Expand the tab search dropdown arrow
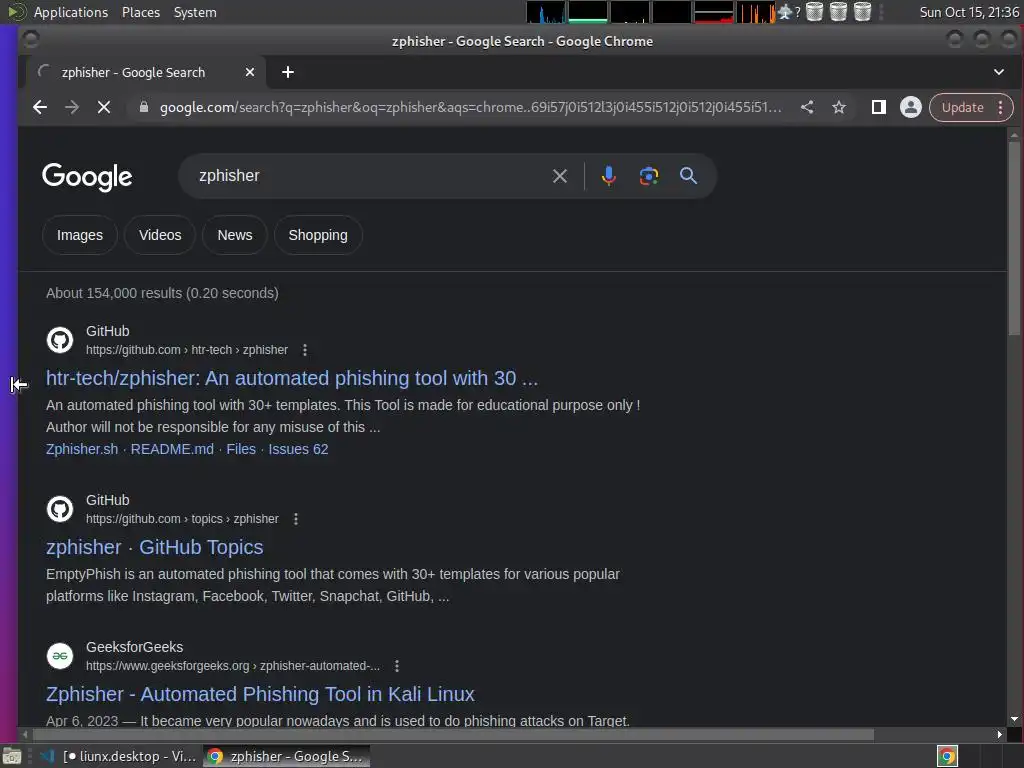 pyautogui.click(x=999, y=72)
